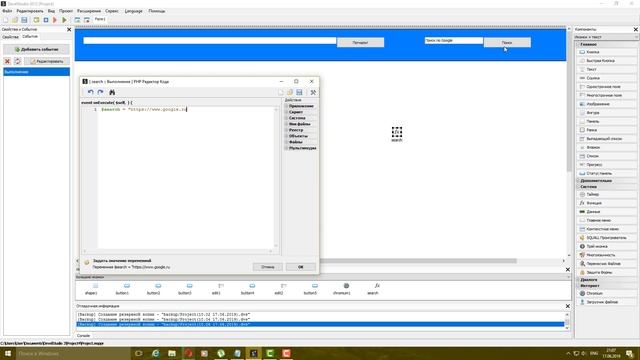Click Отмена in PHP code editor
This screenshot has height=360, width=640.
pos(267,267)
